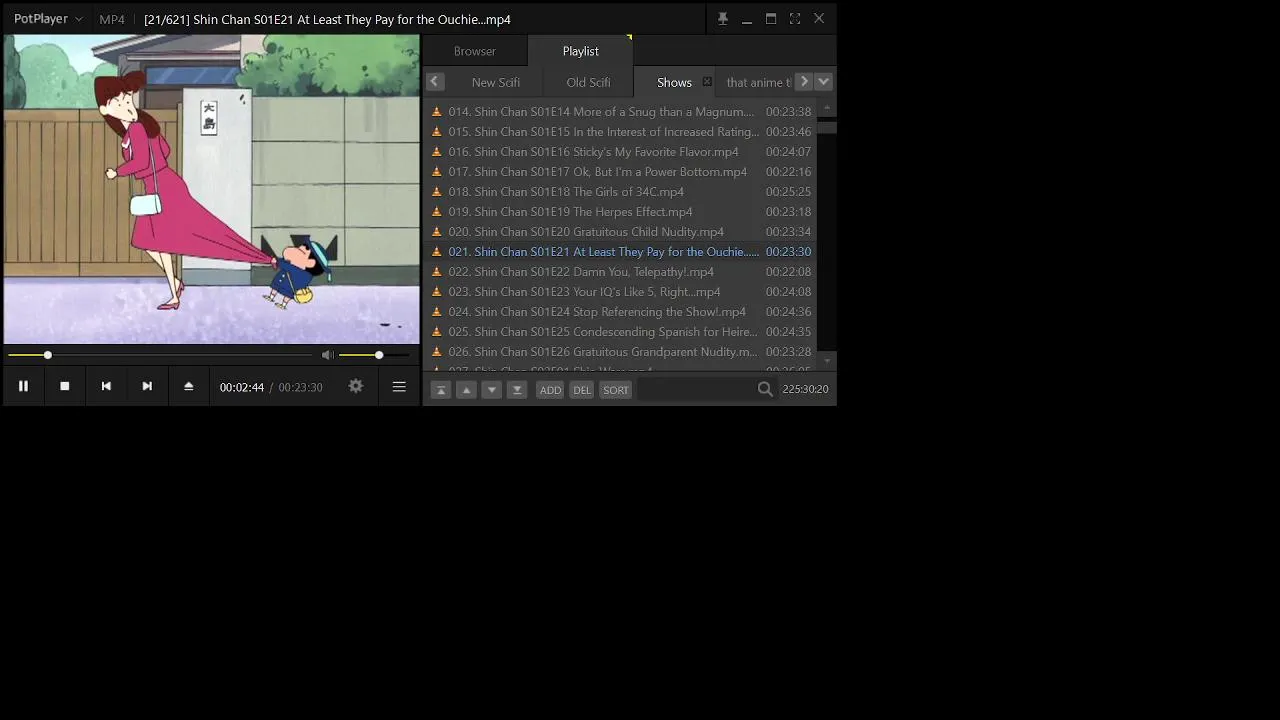
Task: Click the playlist vertical scrollbar thumb
Action: [x=826, y=127]
